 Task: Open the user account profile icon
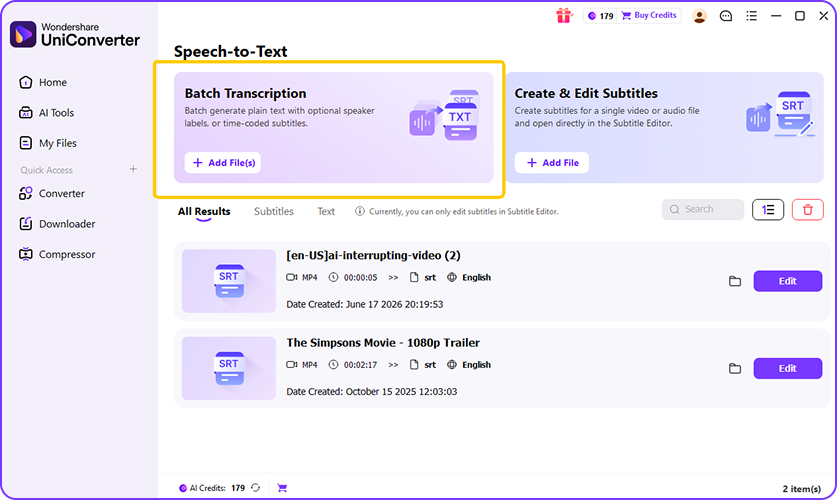[x=699, y=16]
